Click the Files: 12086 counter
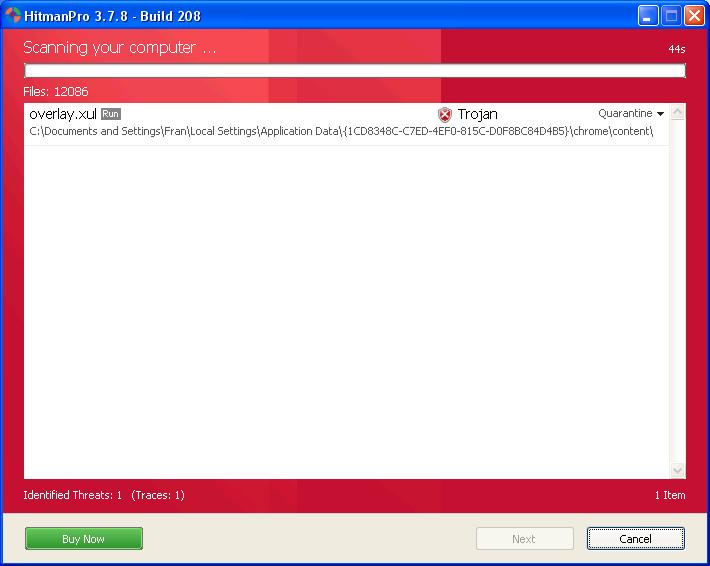Screen dimensions: 710x566 coord(56,91)
